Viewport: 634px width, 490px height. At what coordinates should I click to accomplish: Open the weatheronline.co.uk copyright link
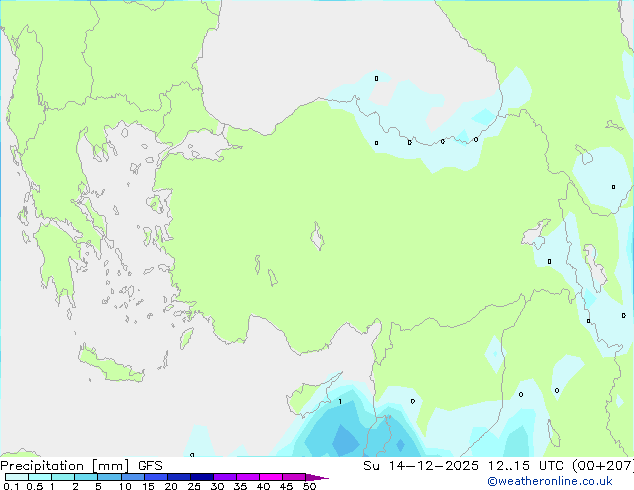pyautogui.click(x=549, y=481)
